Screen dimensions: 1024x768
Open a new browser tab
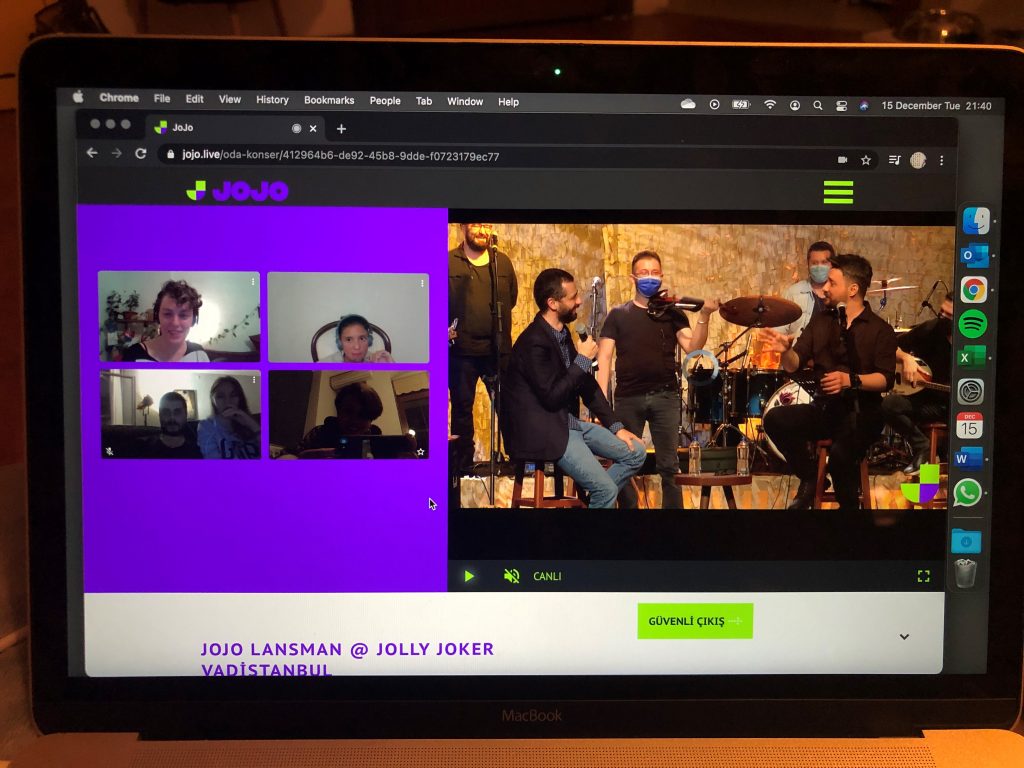341,129
